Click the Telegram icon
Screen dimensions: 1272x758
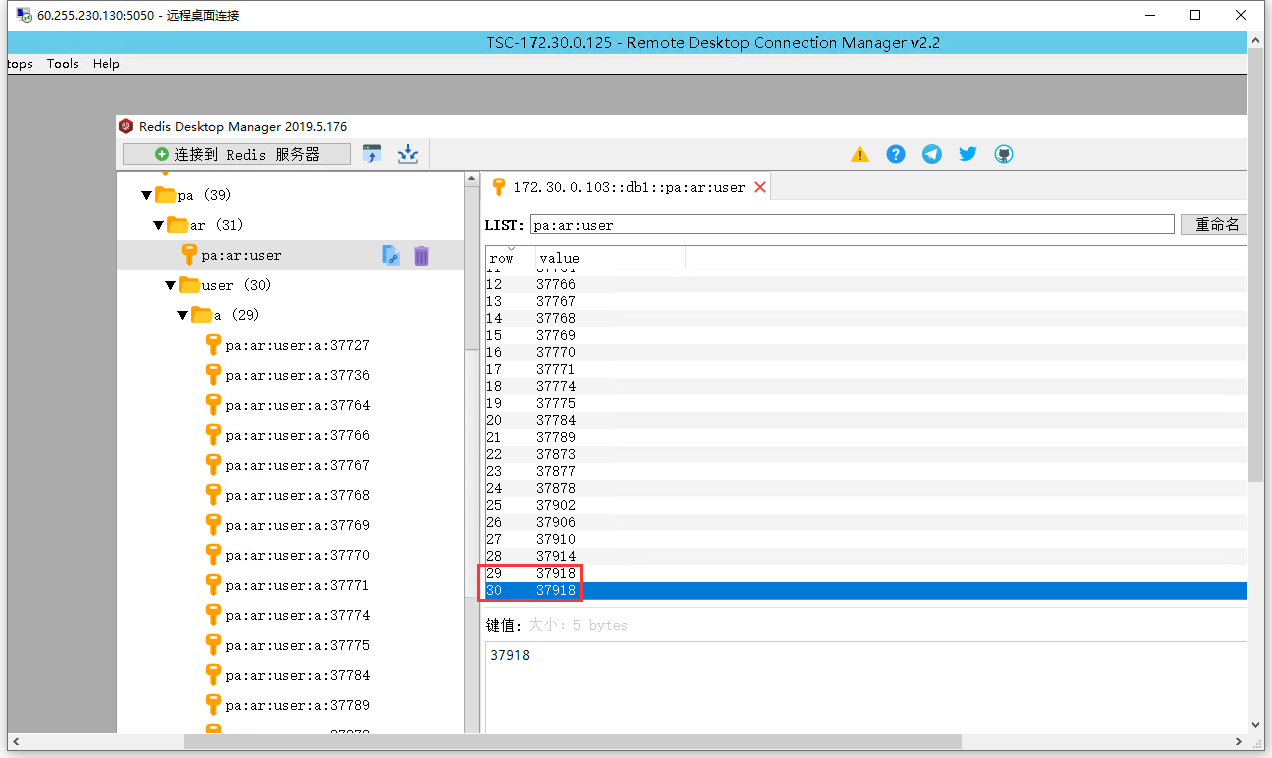(932, 154)
